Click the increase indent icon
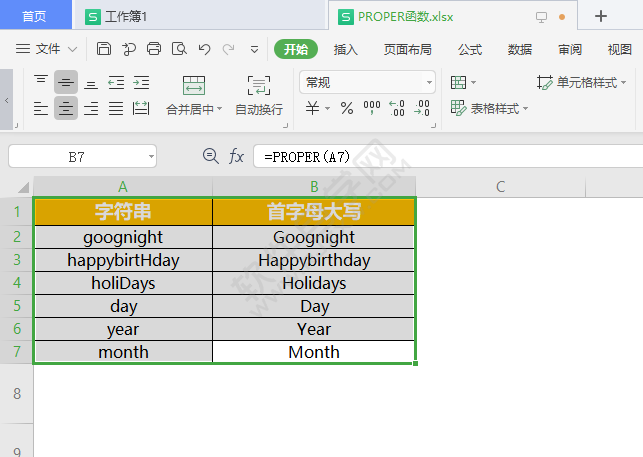Image resolution: width=643 pixels, height=457 pixels. tap(141, 82)
